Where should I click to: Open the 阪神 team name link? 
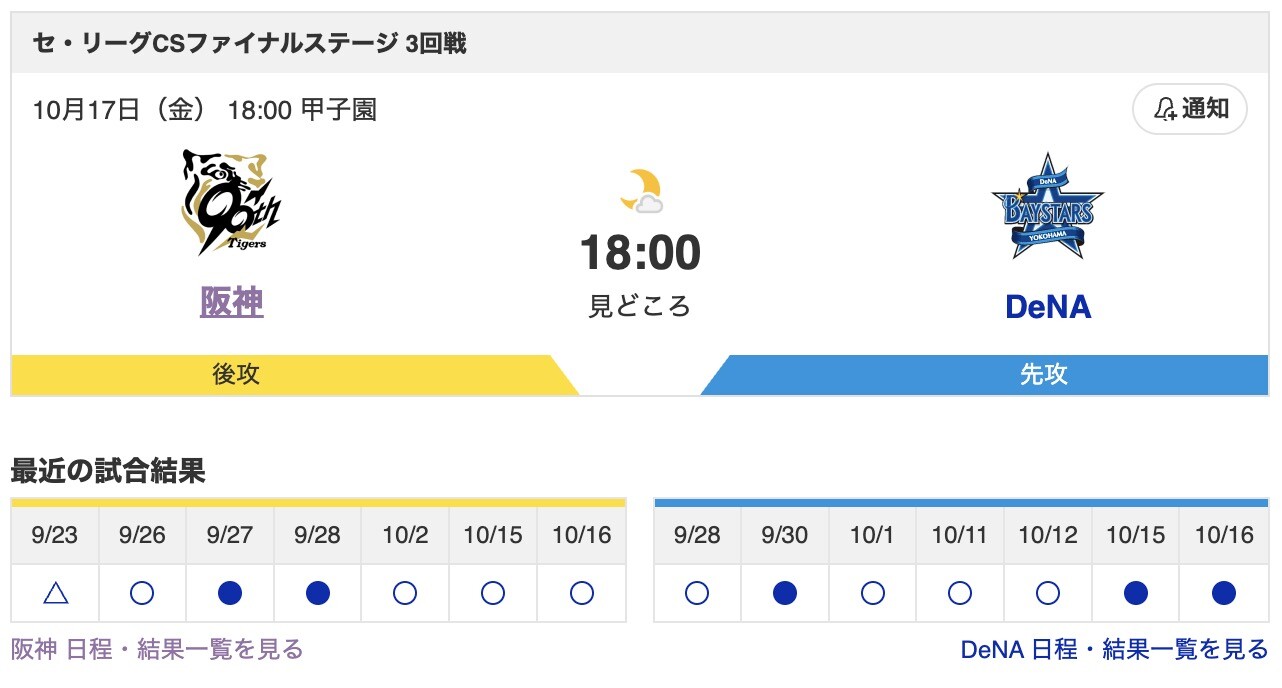point(232,302)
